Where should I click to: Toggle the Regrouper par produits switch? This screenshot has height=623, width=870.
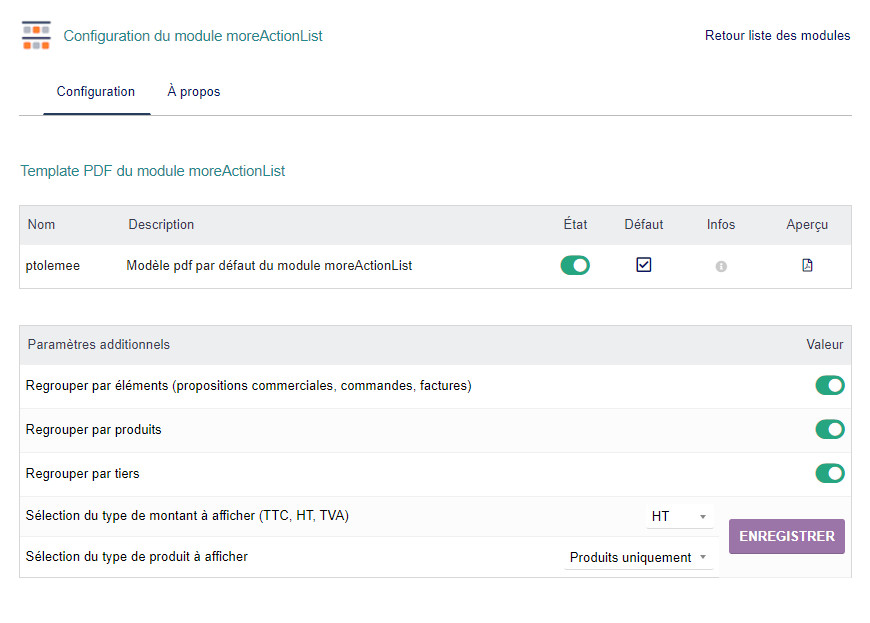point(830,430)
